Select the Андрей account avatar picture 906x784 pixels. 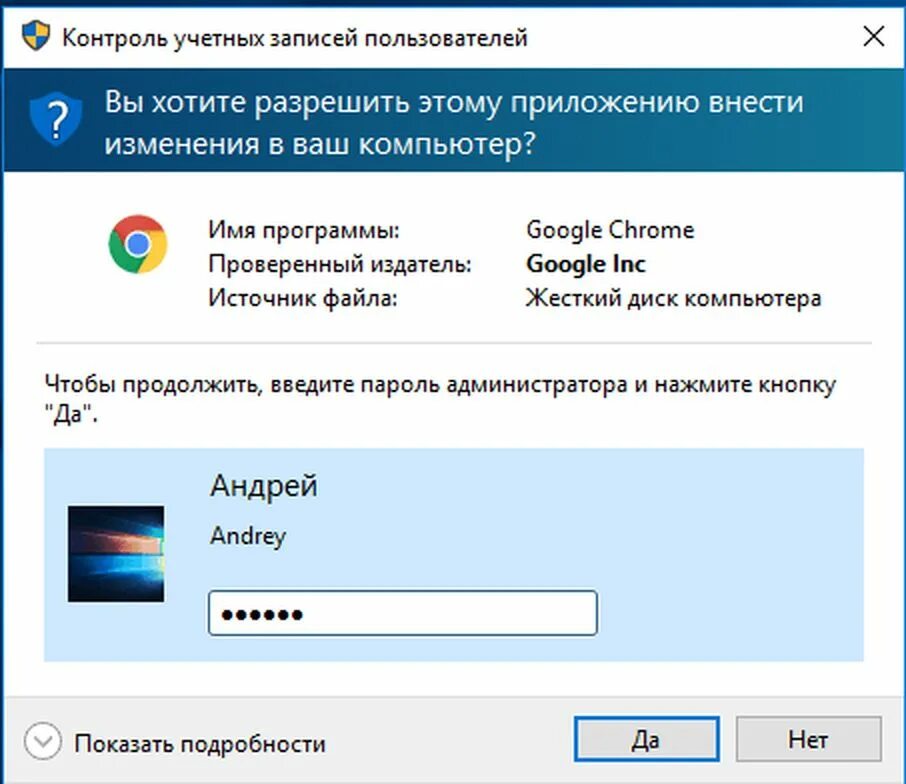click(116, 554)
